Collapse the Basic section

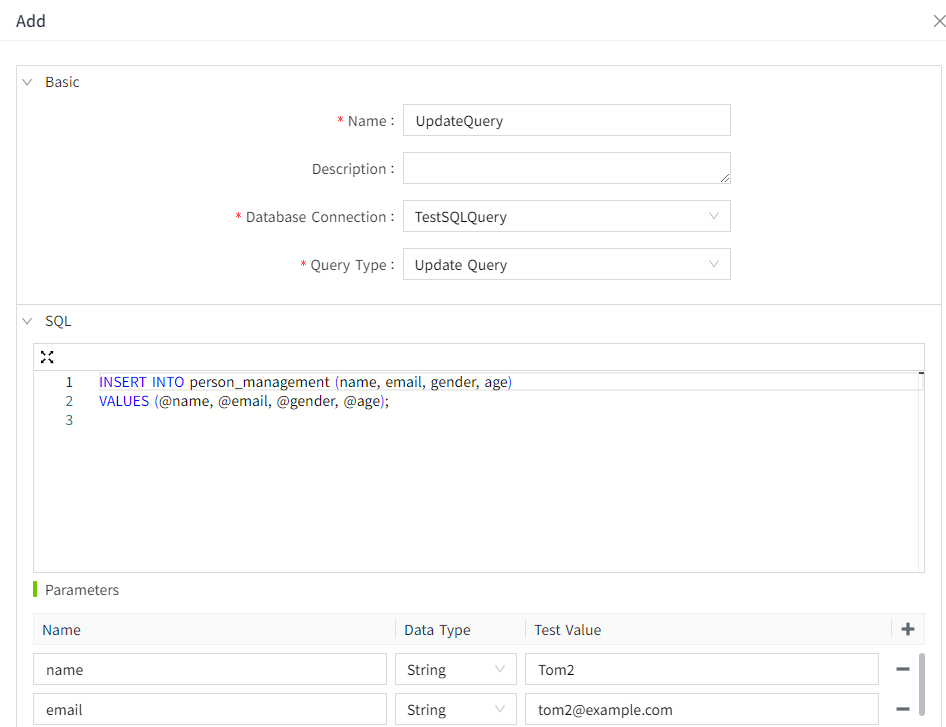point(28,82)
